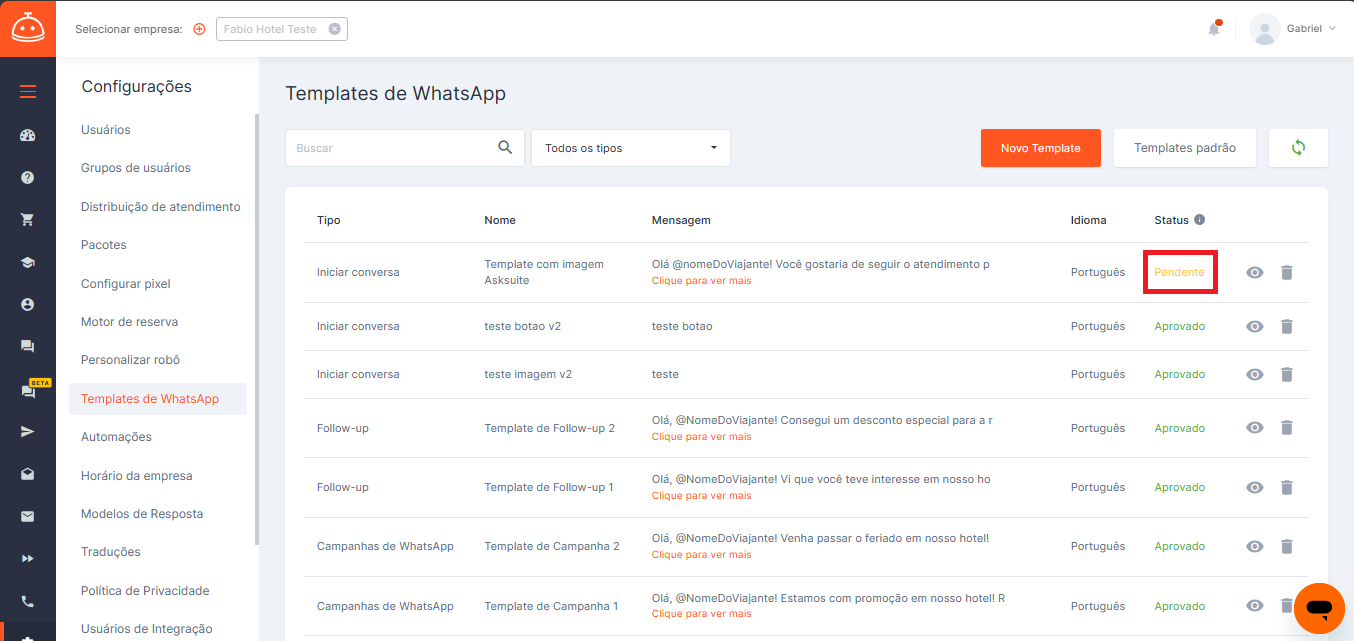Click para ver mais on Campanha 2
1354x641 pixels.
click(x=701, y=555)
